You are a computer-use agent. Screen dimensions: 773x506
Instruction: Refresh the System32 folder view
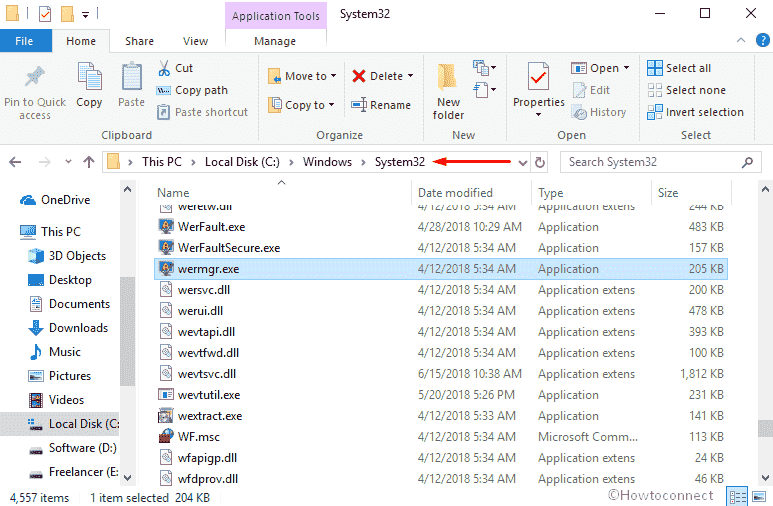click(x=540, y=162)
